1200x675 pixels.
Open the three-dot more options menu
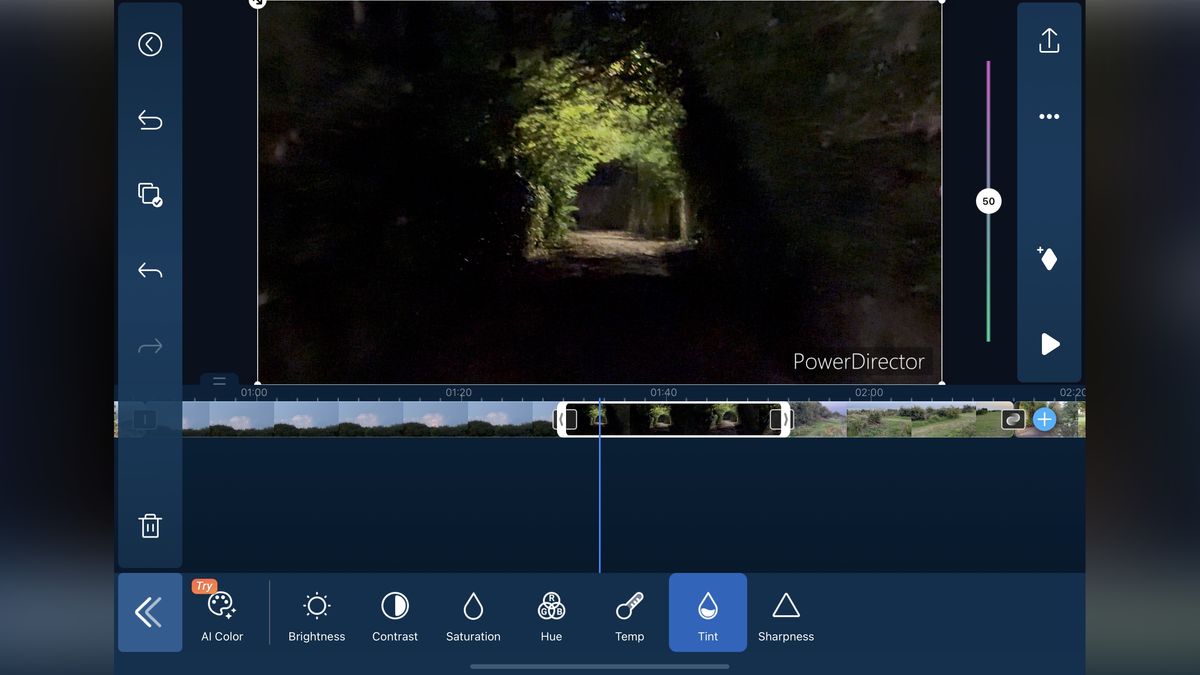(x=1049, y=117)
